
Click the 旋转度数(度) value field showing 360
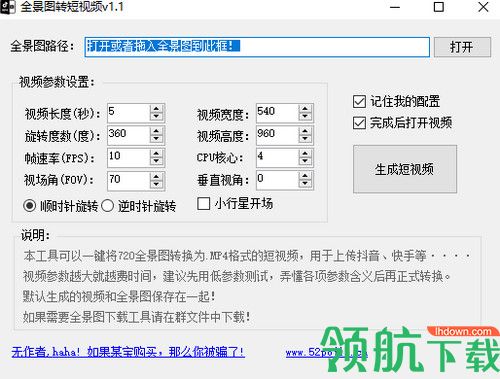pos(128,135)
